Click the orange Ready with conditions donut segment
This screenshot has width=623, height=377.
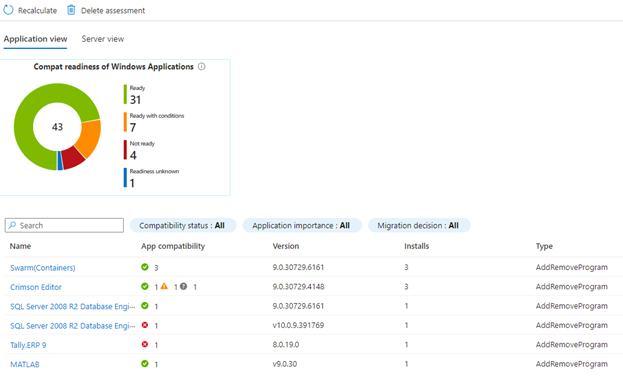(x=90, y=137)
